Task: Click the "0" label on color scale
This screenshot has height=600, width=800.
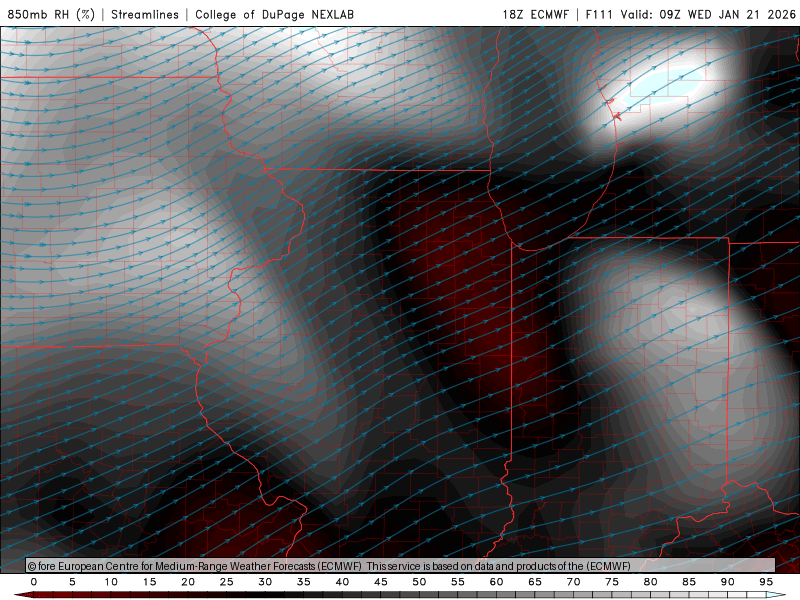Action: (x=34, y=582)
